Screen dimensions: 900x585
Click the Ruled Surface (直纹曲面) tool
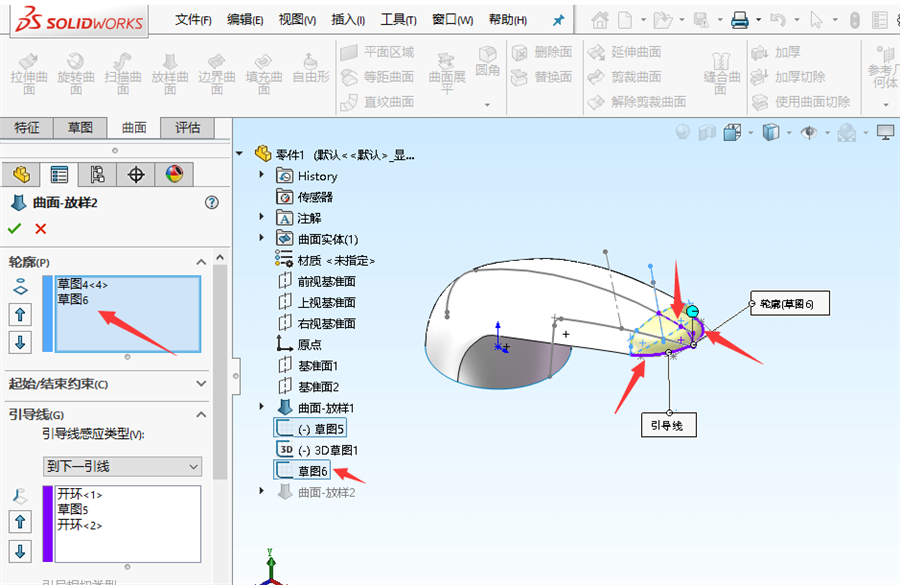pos(377,102)
